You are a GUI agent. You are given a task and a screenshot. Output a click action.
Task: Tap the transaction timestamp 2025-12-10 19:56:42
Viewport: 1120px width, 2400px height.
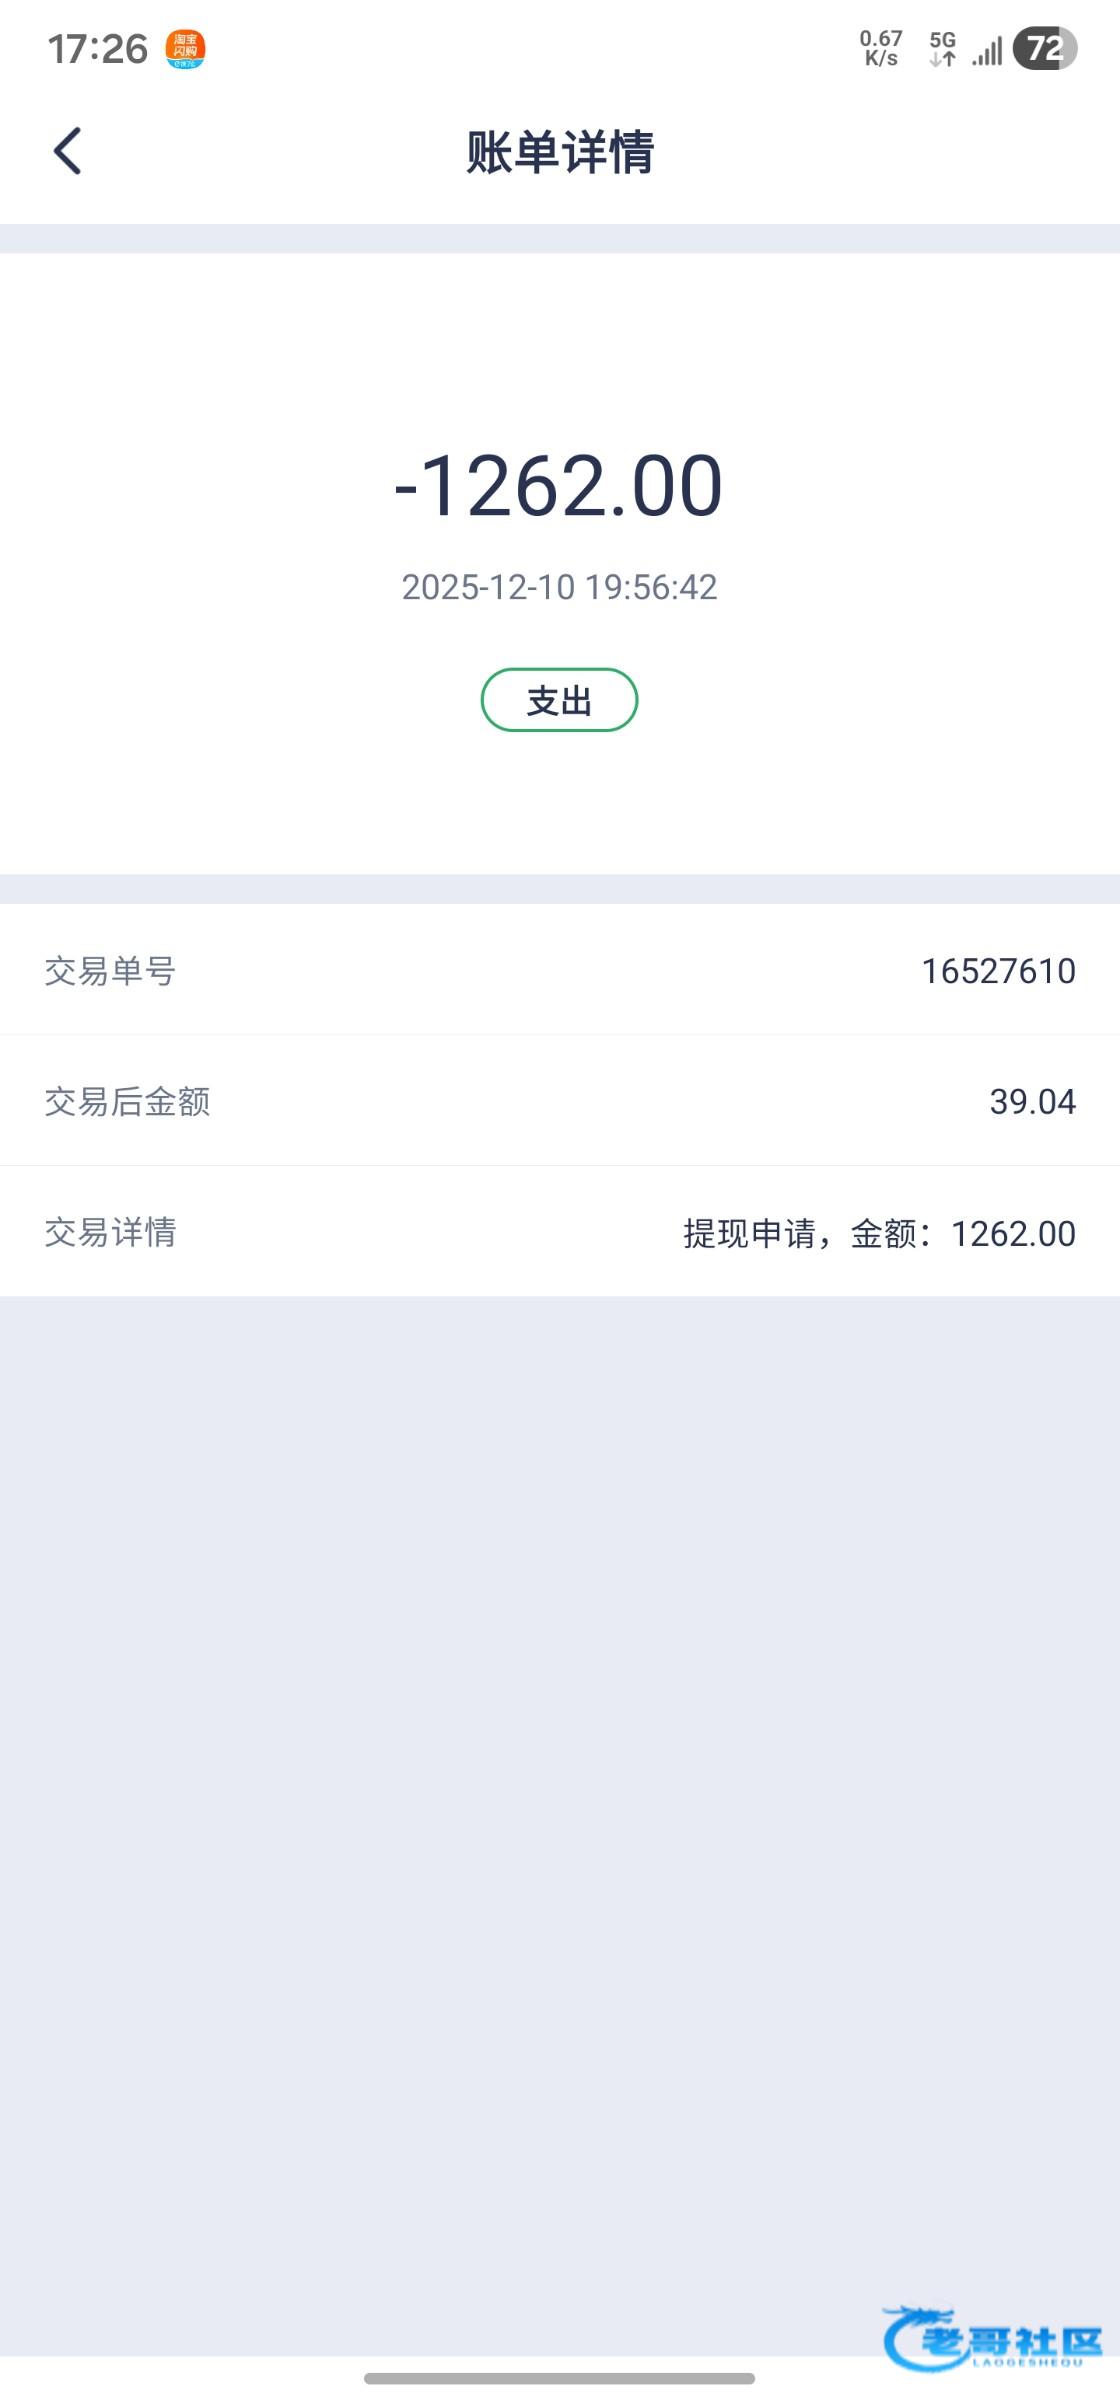[559, 587]
